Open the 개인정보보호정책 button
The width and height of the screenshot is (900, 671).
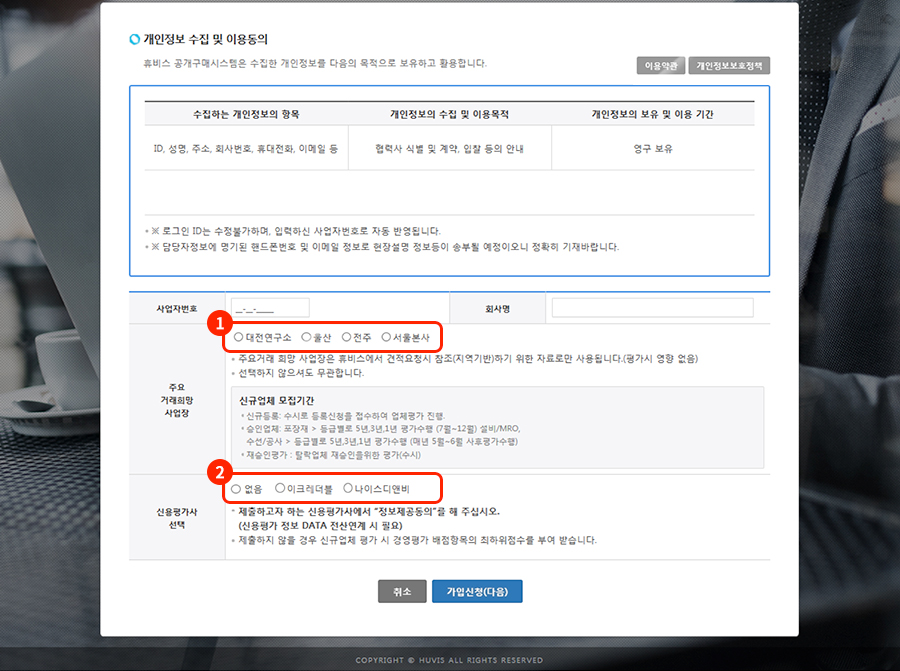tap(729, 65)
